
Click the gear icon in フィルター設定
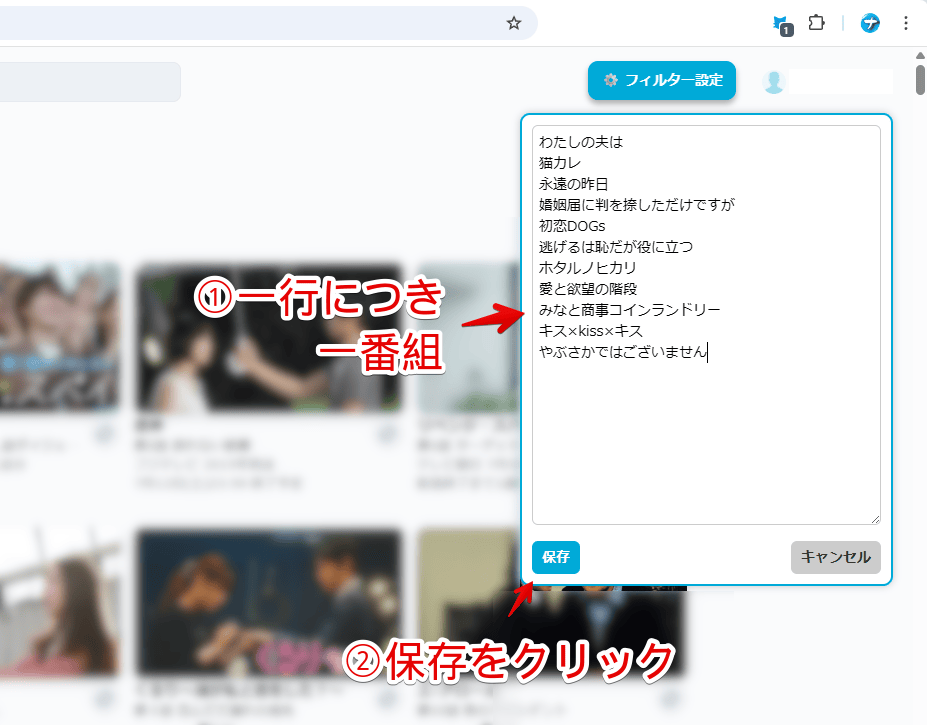click(611, 80)
